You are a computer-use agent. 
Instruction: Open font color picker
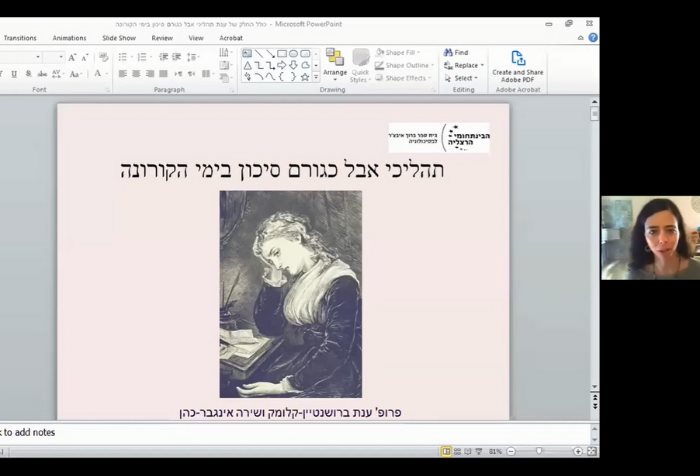[100, 74]
